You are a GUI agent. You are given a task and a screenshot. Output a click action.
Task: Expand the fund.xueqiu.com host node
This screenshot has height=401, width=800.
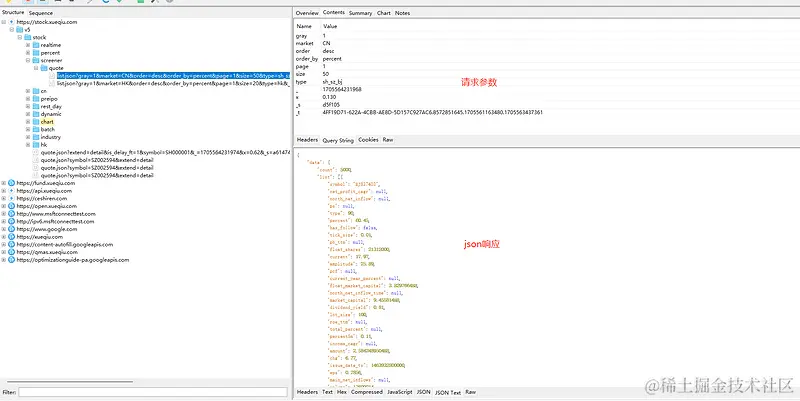coord(4,183)
